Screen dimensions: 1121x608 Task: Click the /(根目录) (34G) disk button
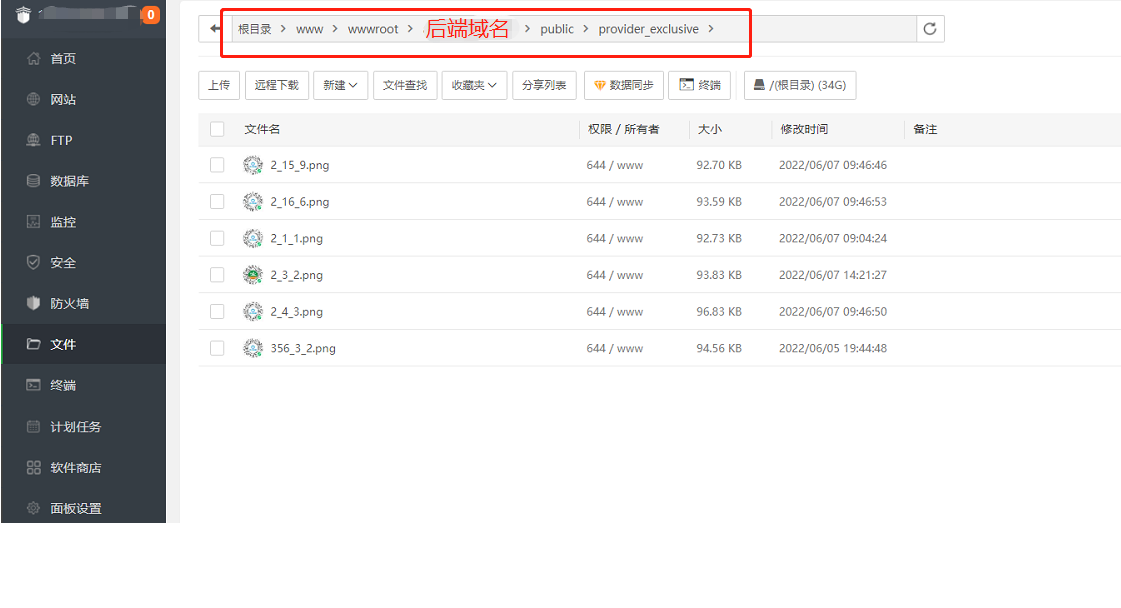799,85
